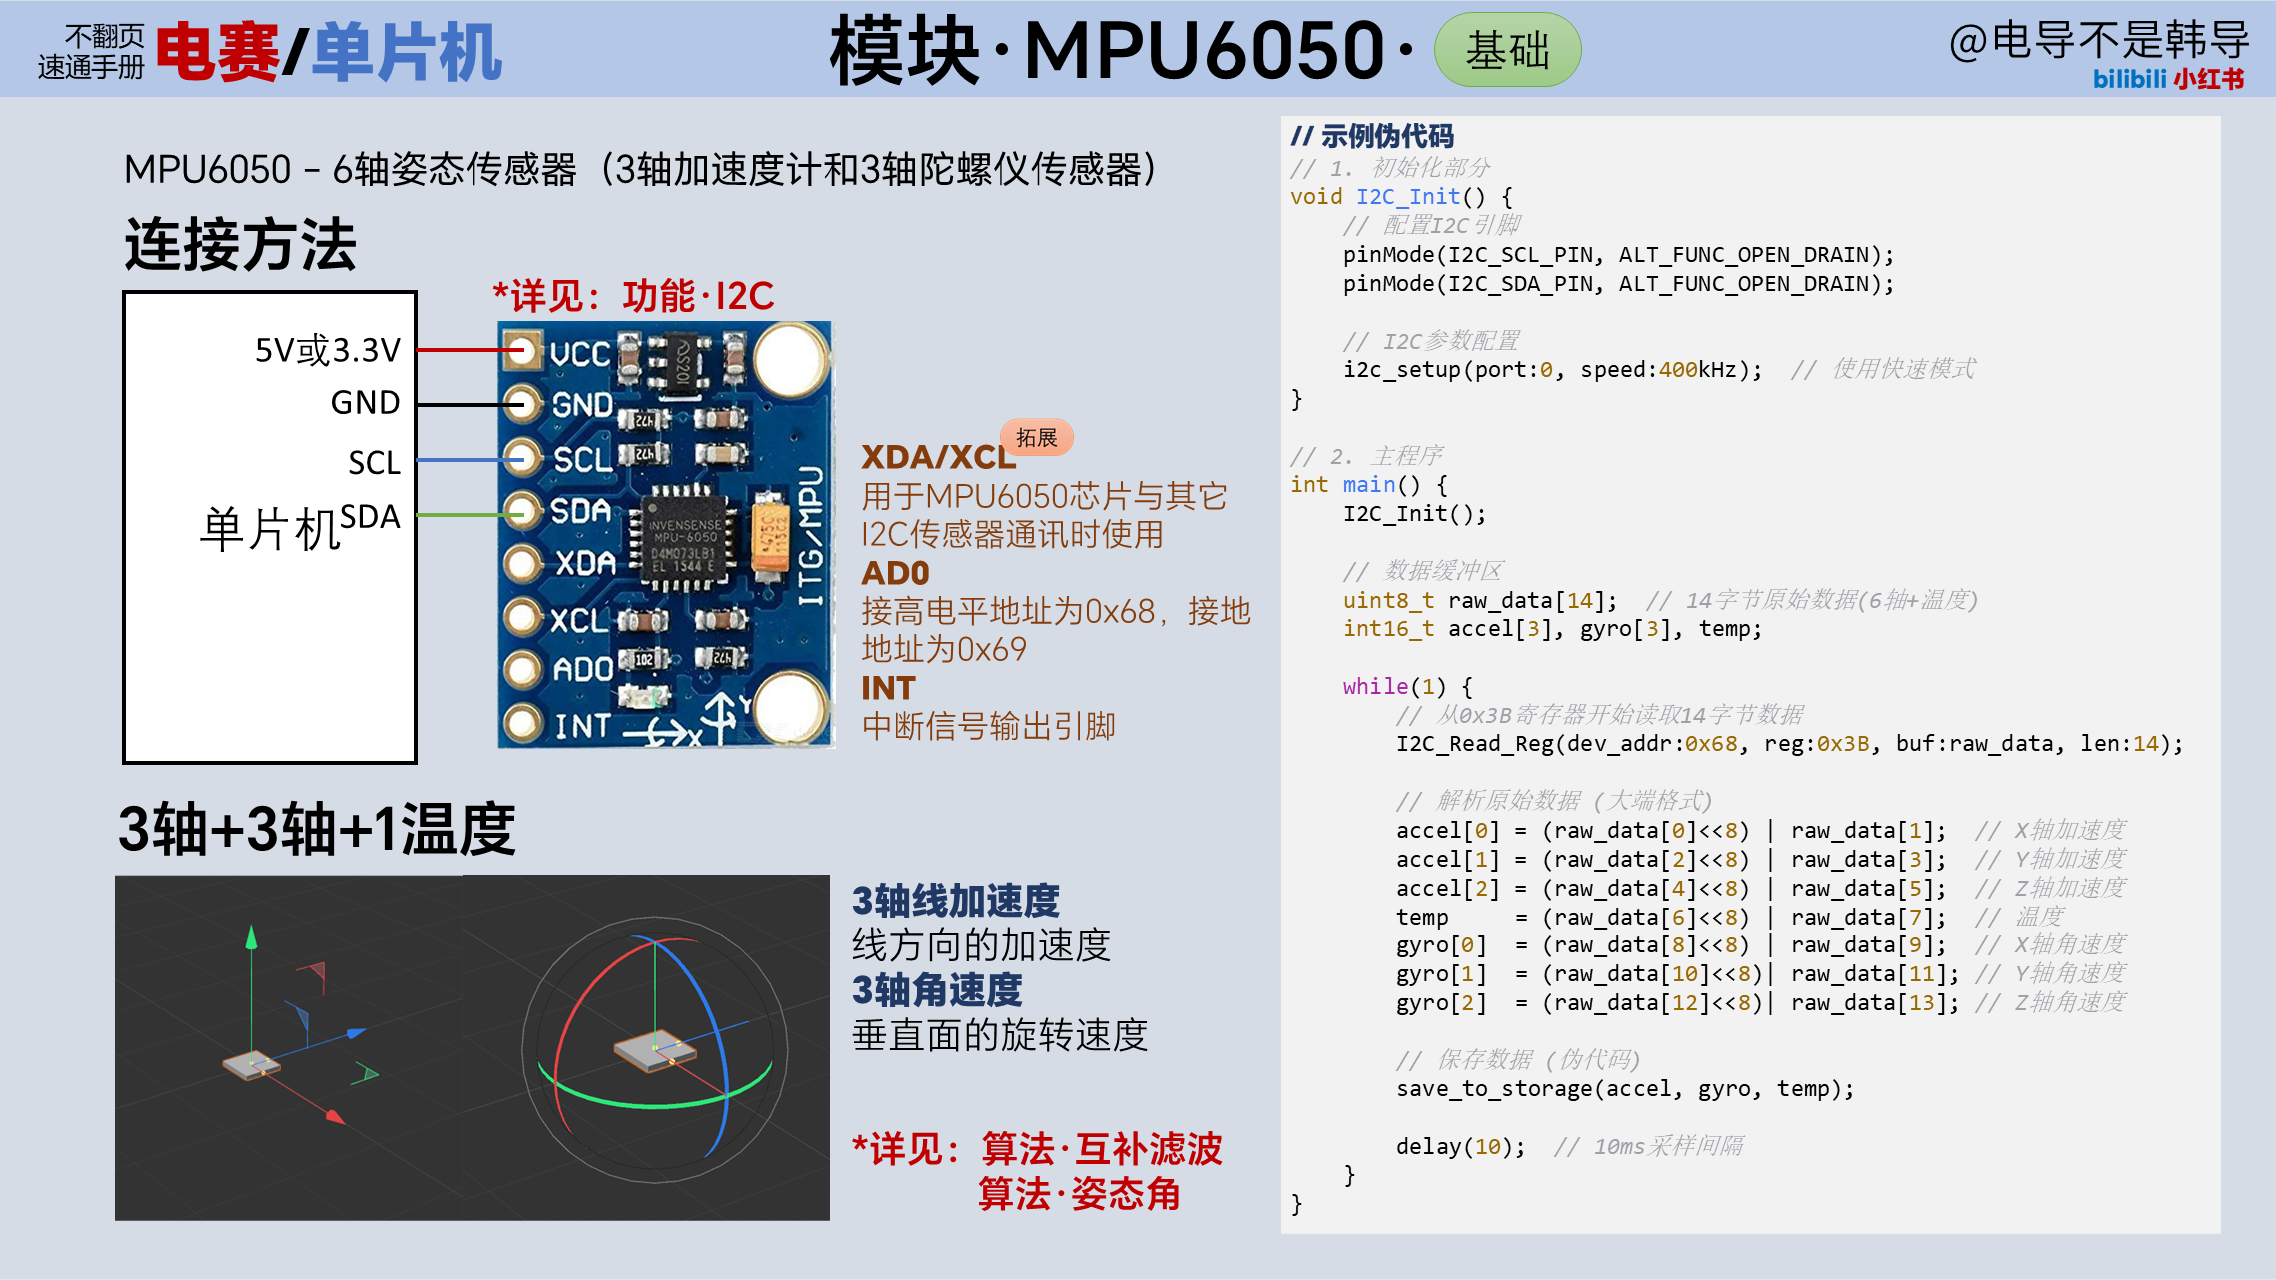Click the green upward axis arrow

coord(251,939)
